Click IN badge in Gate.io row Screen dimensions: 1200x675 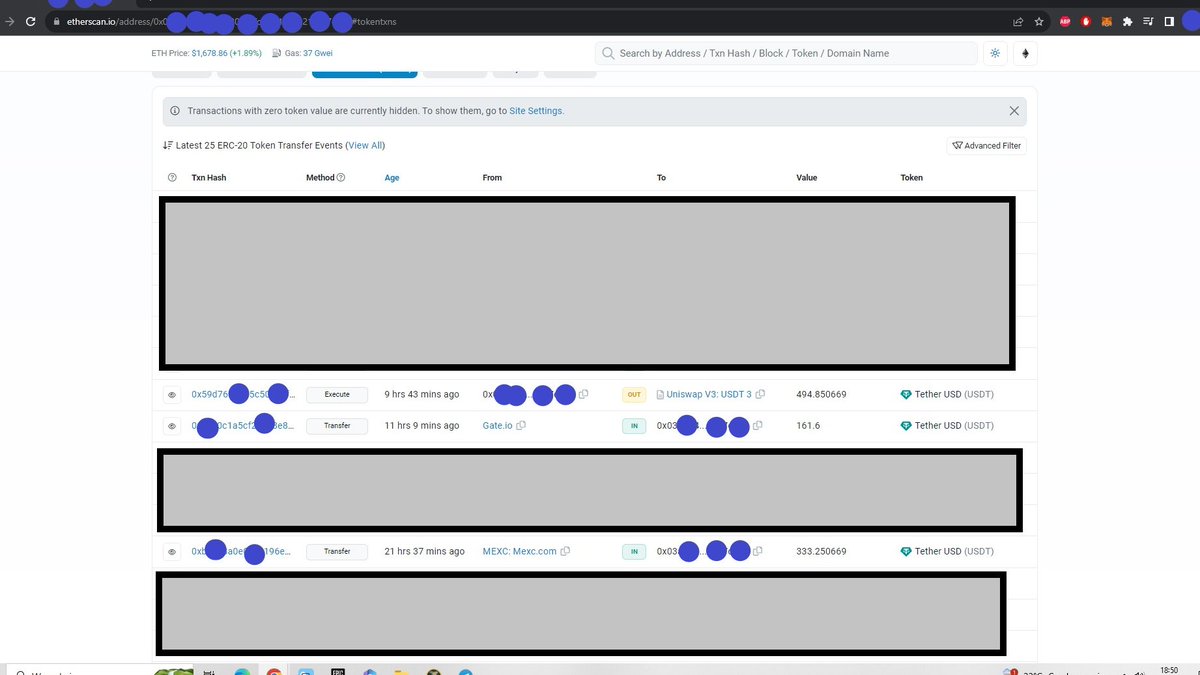[634, 425]
